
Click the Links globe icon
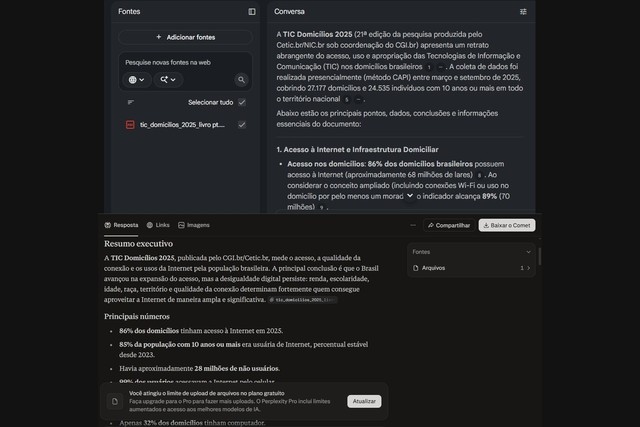150,225
